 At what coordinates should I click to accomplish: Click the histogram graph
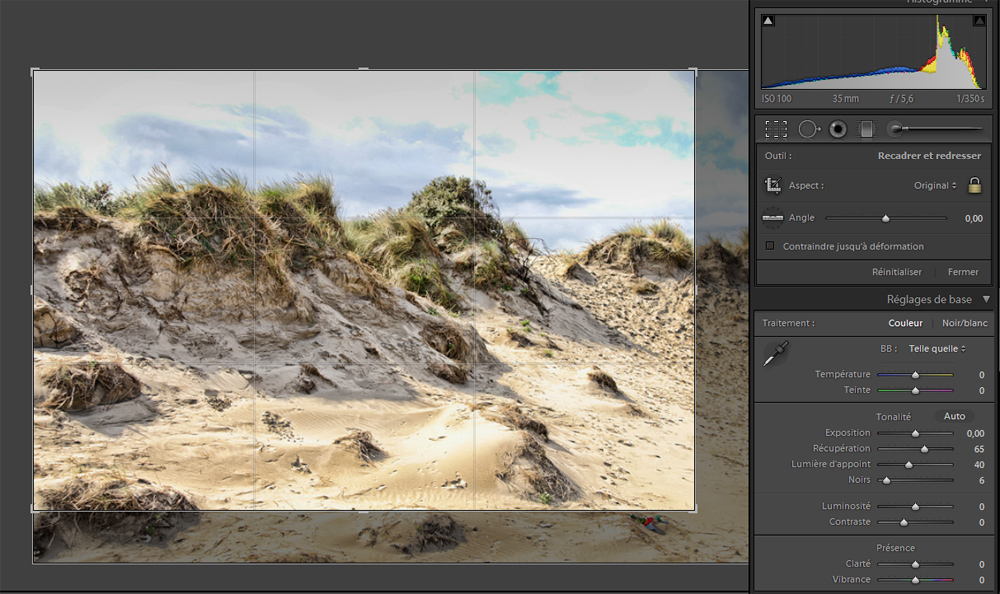click(x=874, y=52)
